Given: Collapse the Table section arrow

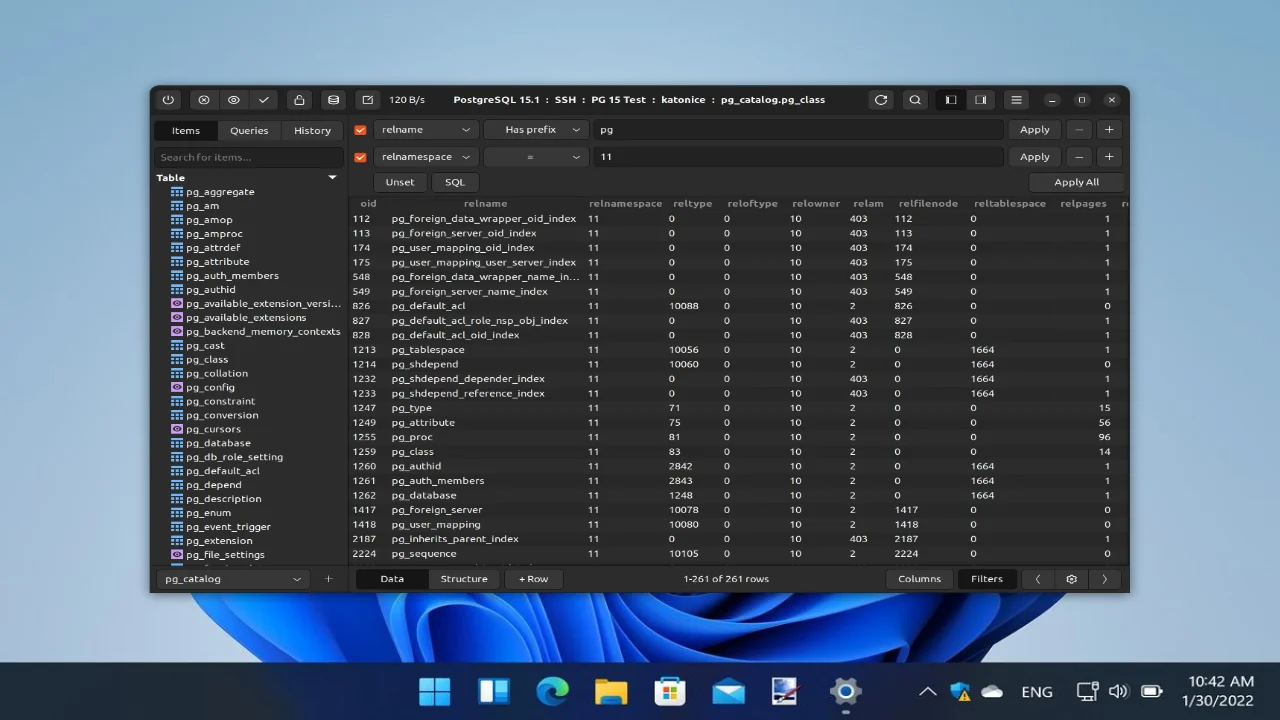Looking at the screenshot, I should [x=333, y=178].
